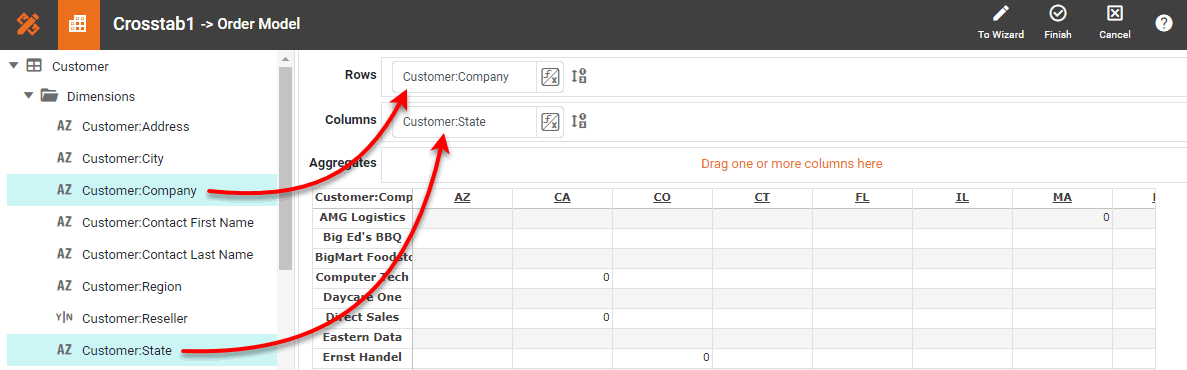Open the To Wizard pencil option
Image resolution: width=1187 pixels, height=370 pixels.
[x=1001, y=23]
